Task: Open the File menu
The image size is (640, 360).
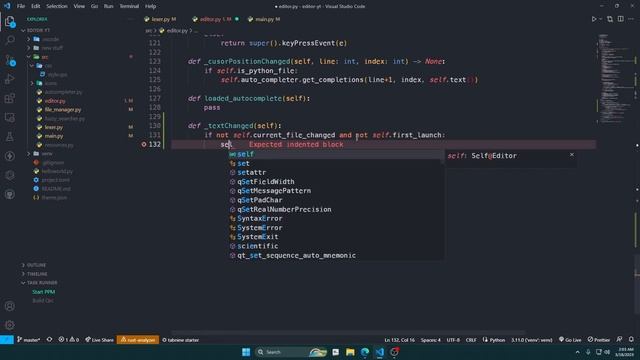Action: click(x=21, y=6)
